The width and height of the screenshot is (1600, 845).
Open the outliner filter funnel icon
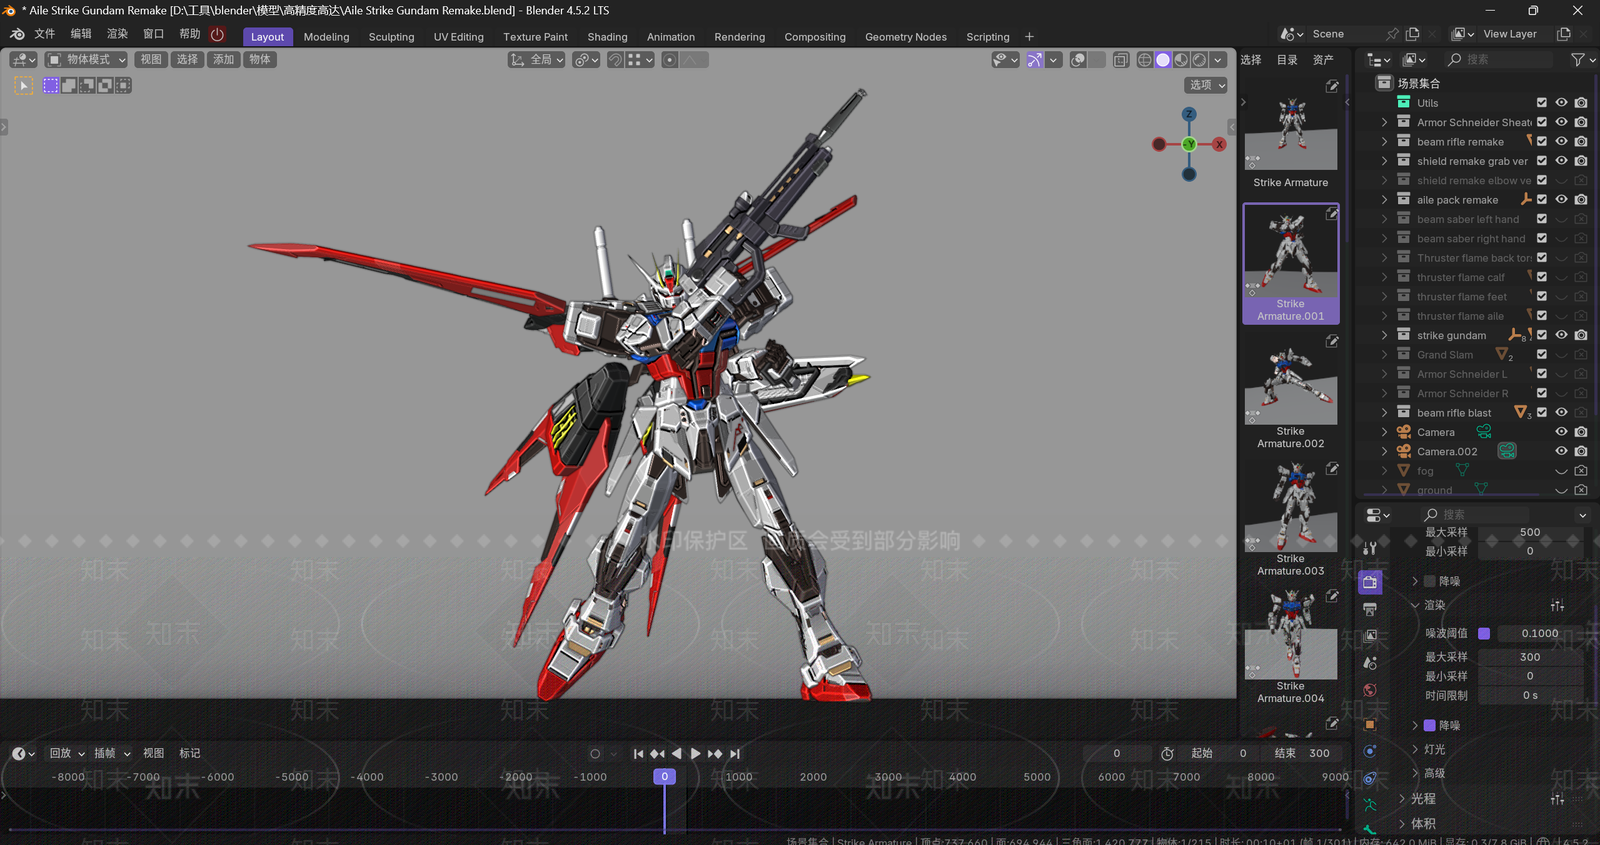[1578, 60]
